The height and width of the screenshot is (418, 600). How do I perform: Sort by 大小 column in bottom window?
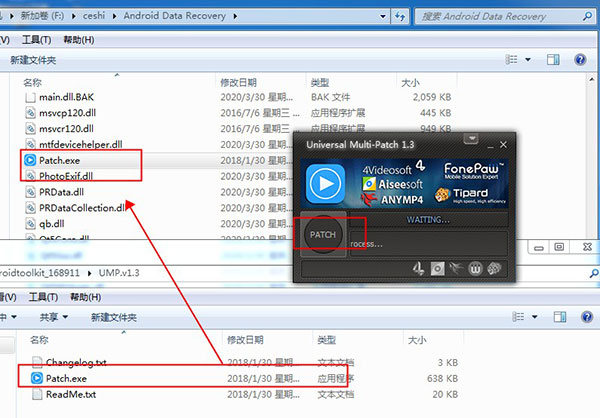point(417,340)
